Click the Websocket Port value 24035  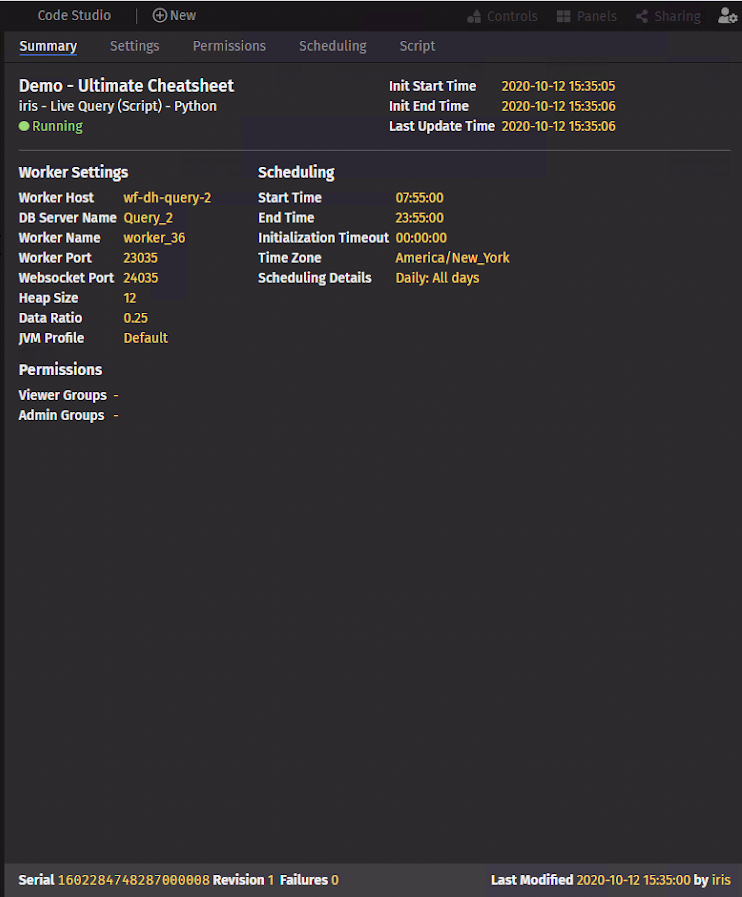140,278
